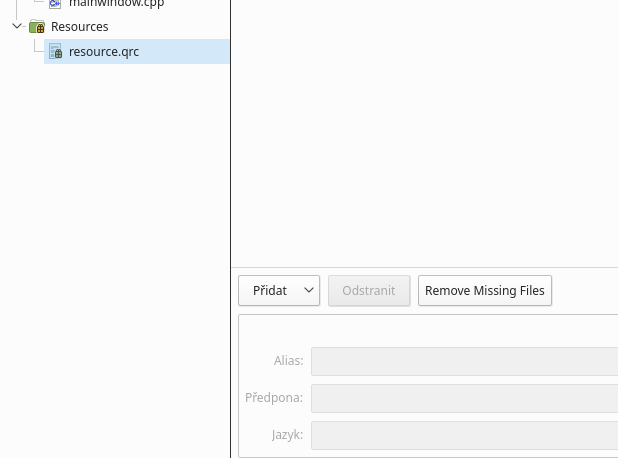Click into the Jazyk input field

pos(464,435)
